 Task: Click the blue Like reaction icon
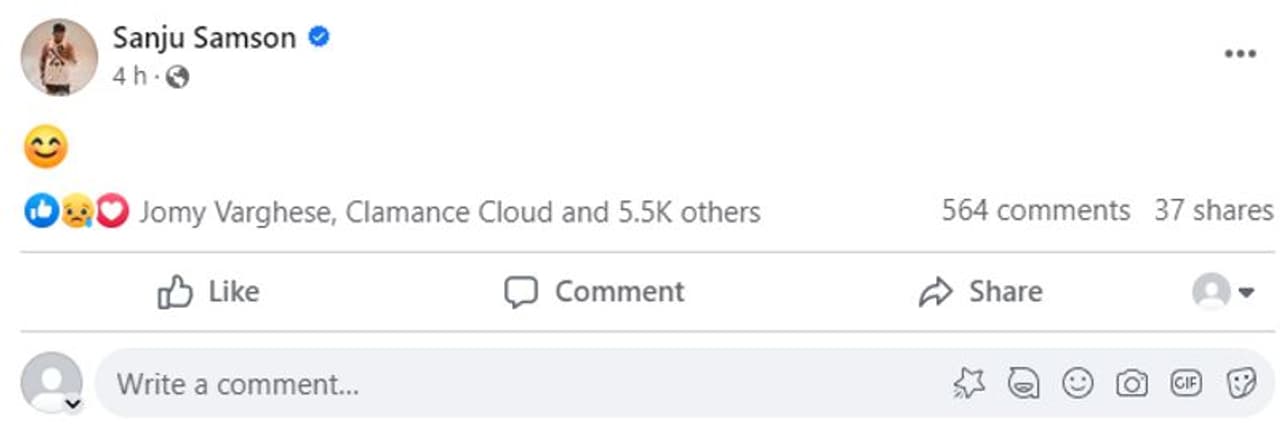point(41,211)
